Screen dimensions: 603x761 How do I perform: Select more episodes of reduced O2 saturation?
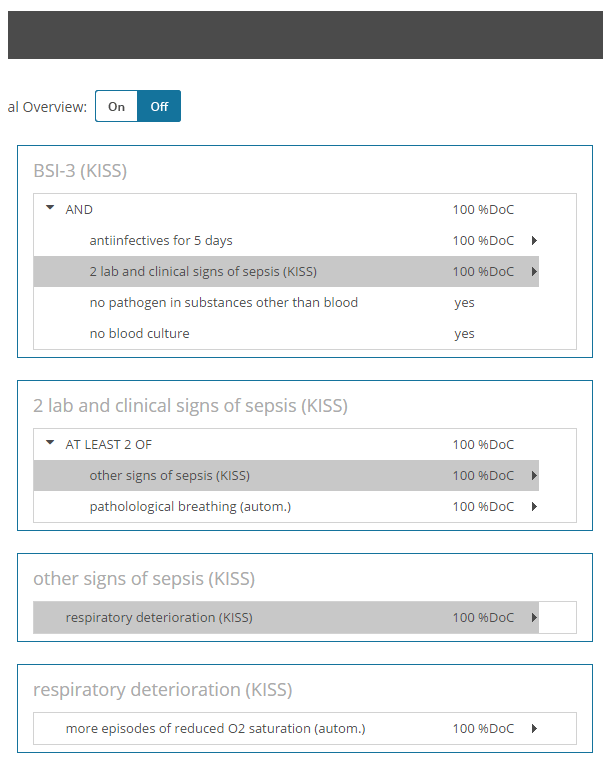click(286, 728)
